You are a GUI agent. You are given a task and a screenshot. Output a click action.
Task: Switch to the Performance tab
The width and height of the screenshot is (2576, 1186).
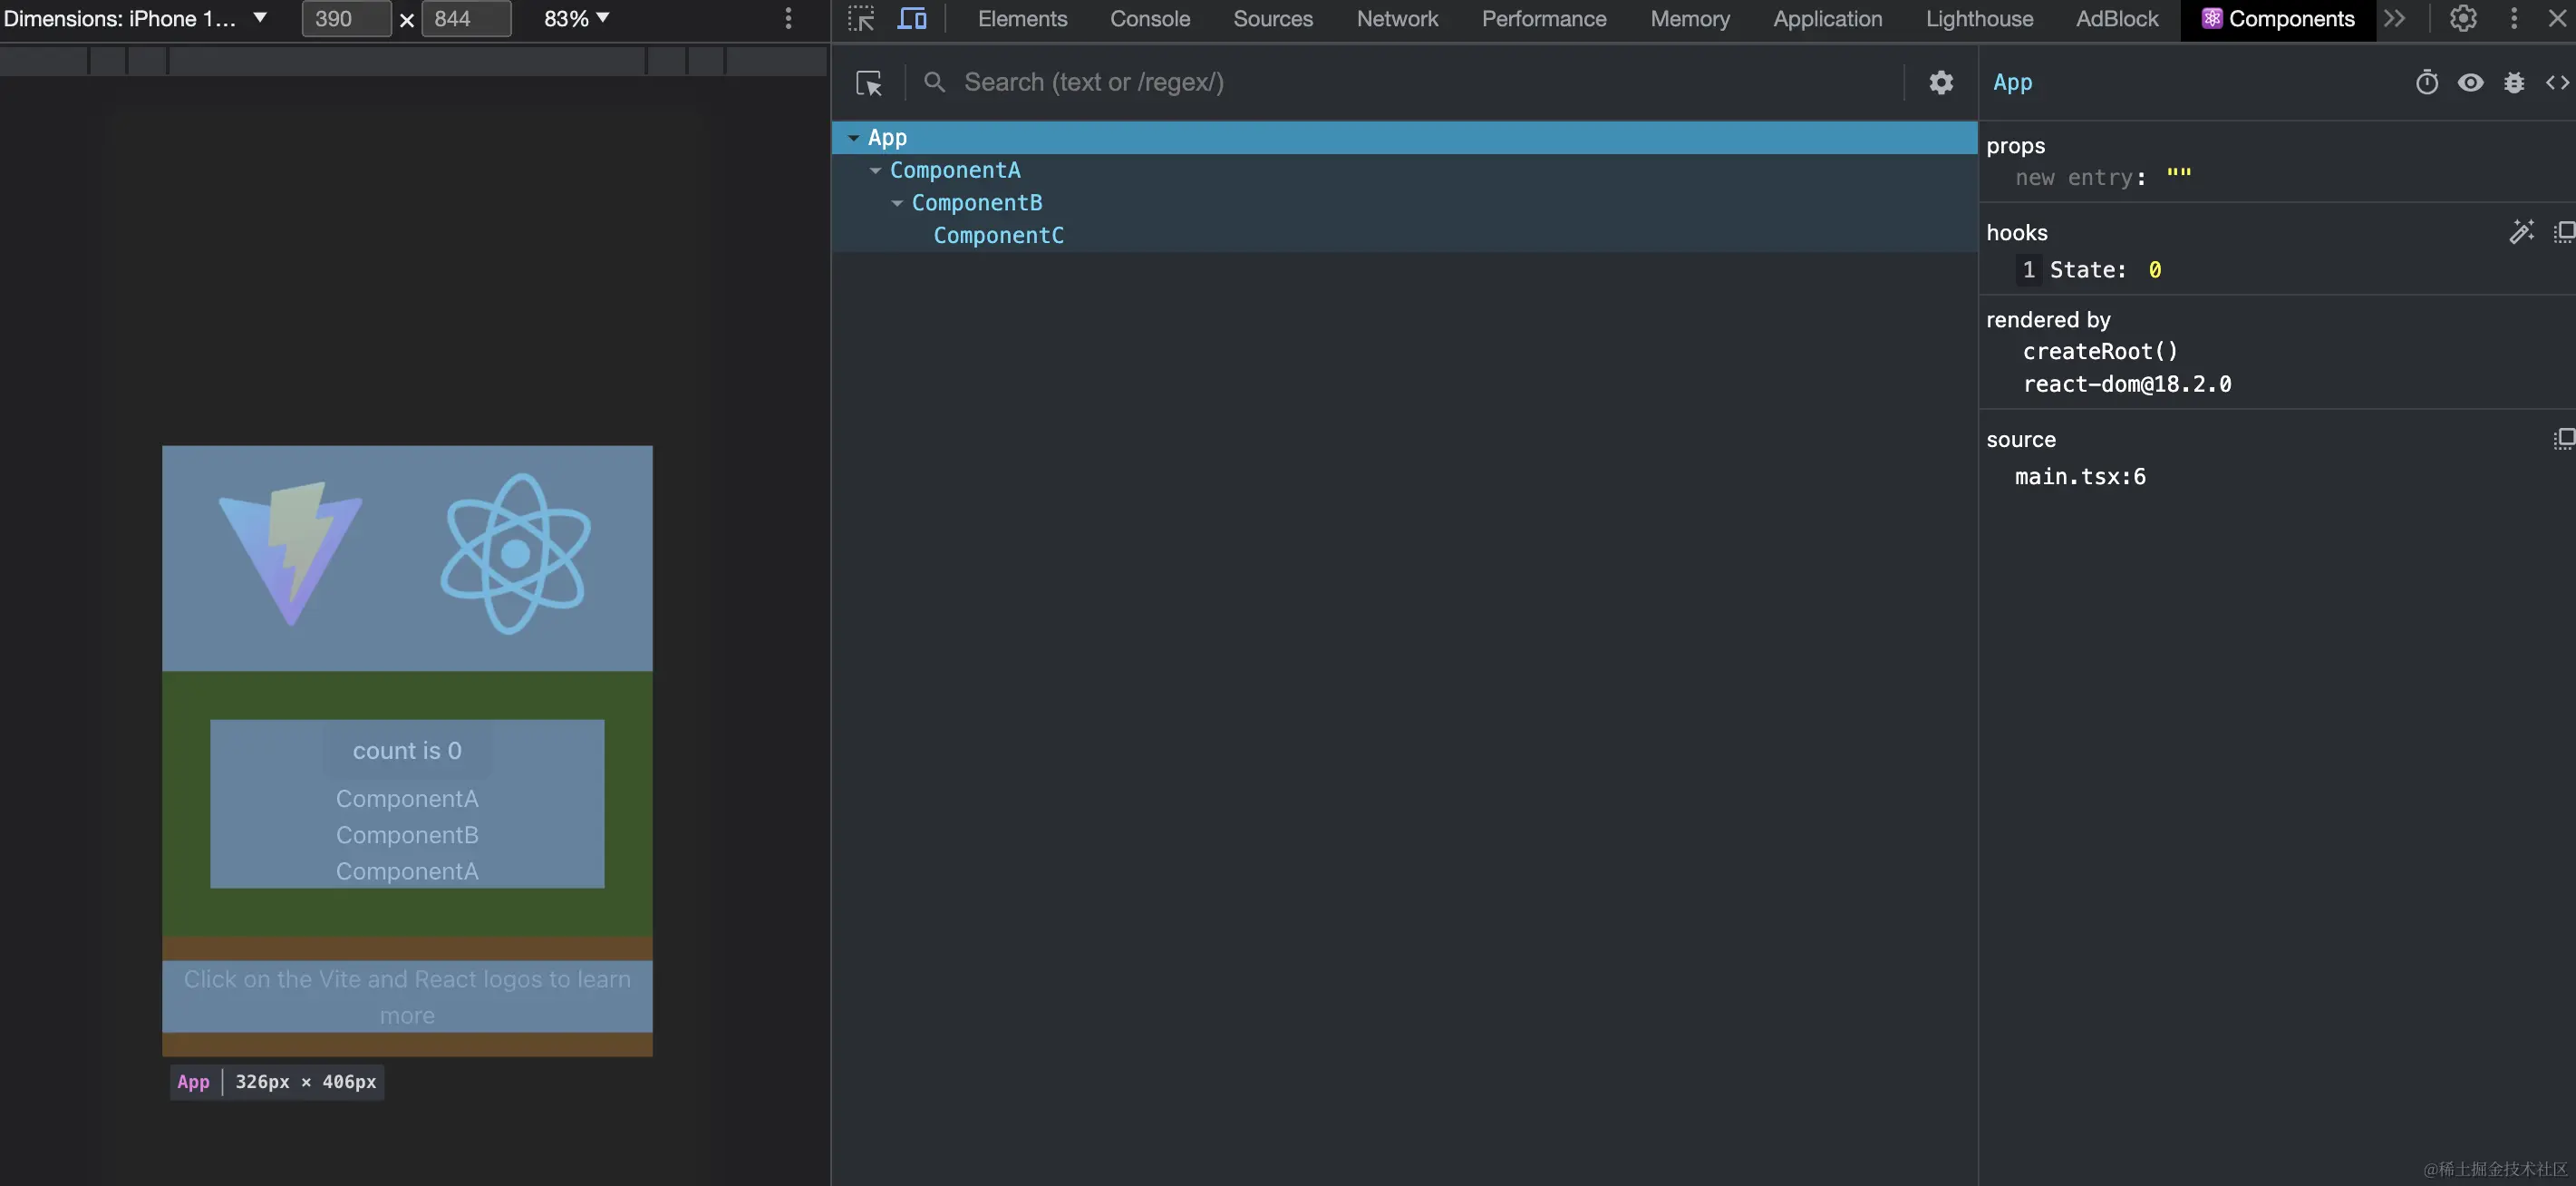pos(1544,18)
